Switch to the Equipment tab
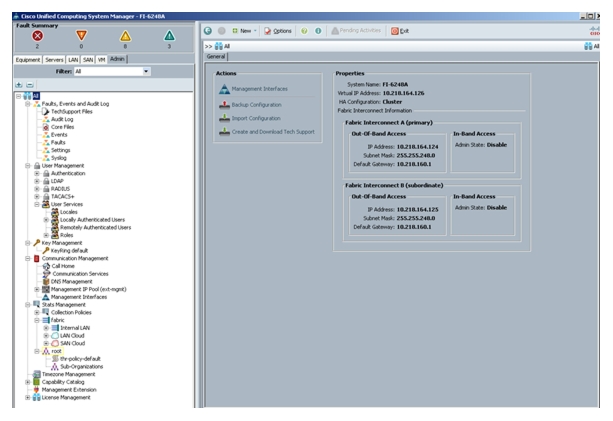Viewport: 613px width, 421px height. click(28, 59)
